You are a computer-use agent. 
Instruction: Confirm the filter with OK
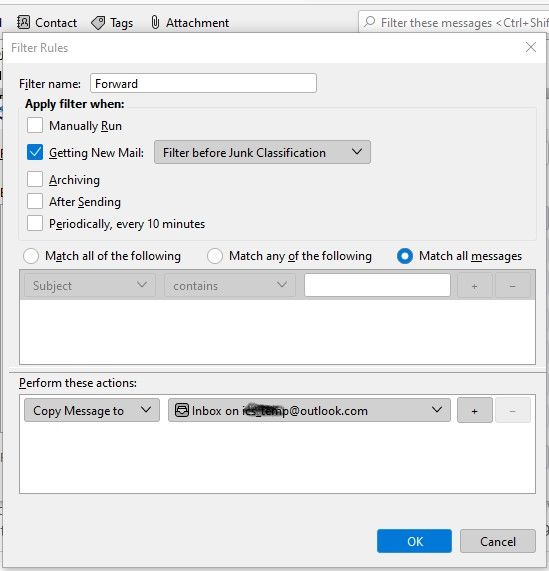coord(414,541)
